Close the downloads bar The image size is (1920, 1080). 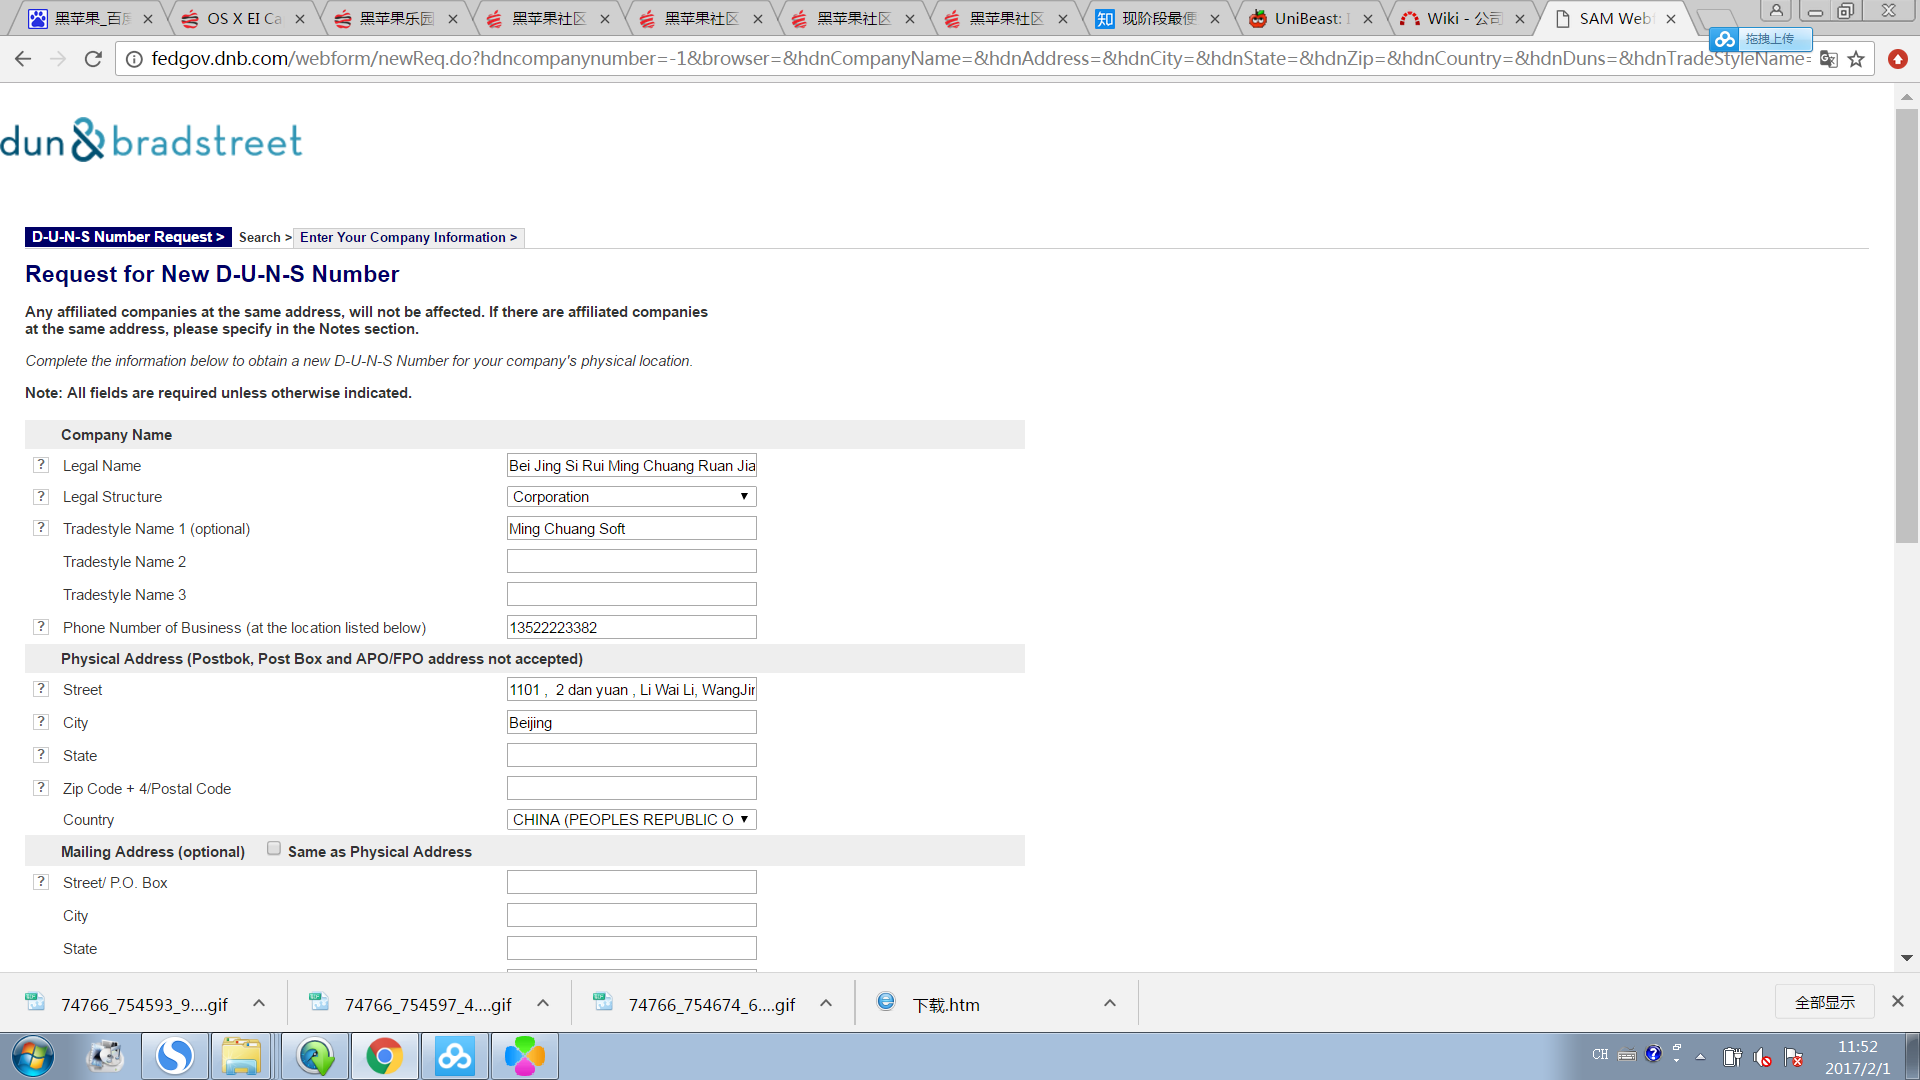(1897, 1001)
